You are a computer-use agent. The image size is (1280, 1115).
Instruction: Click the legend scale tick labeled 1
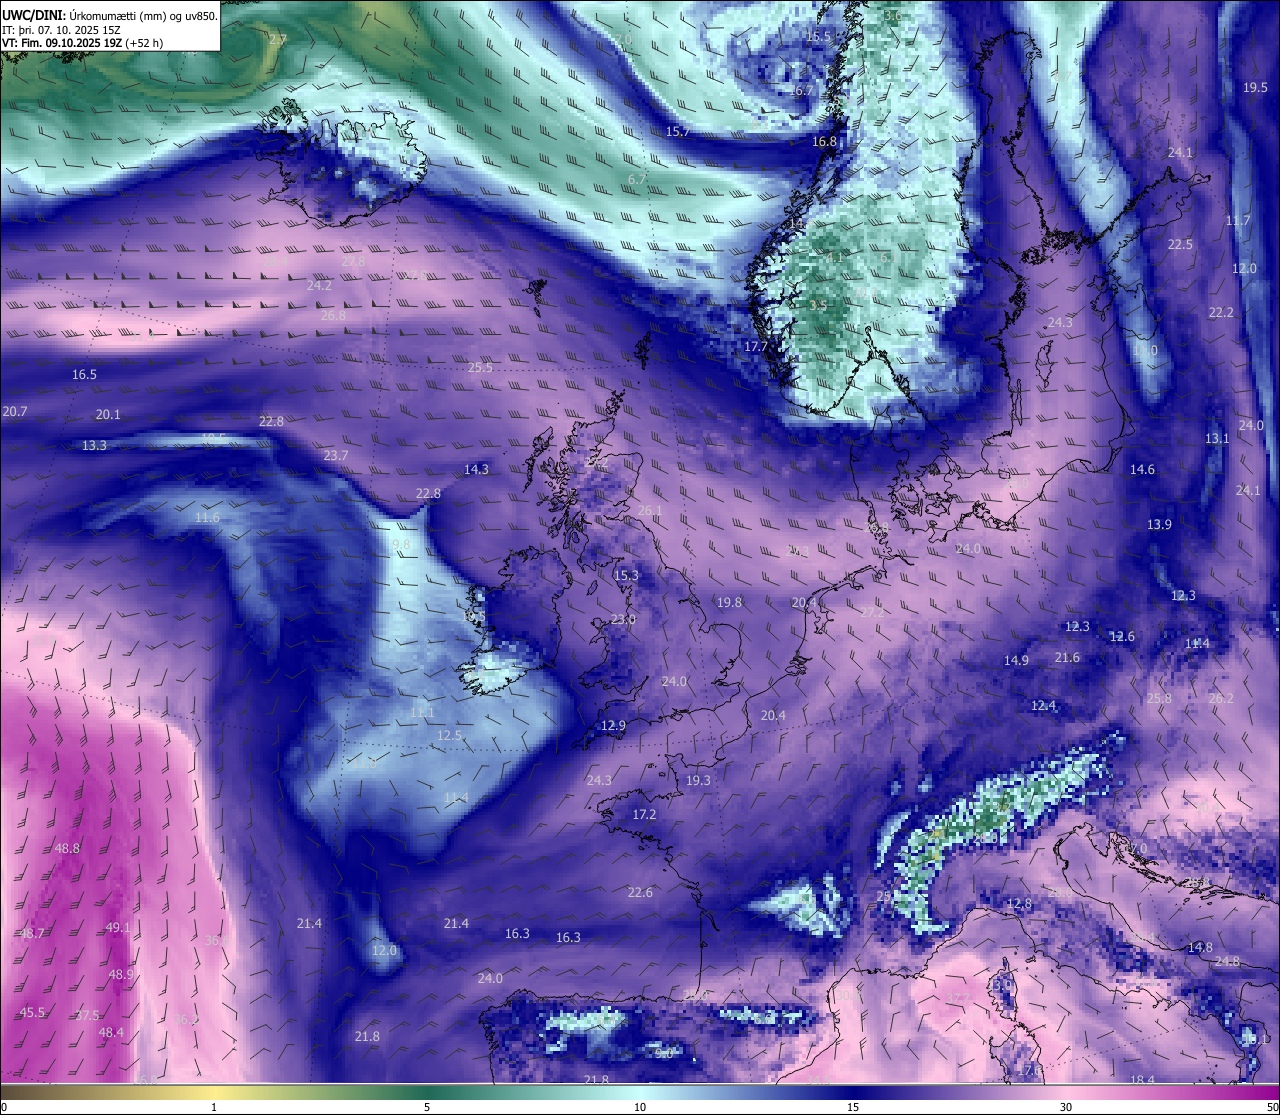(214, 1107)
